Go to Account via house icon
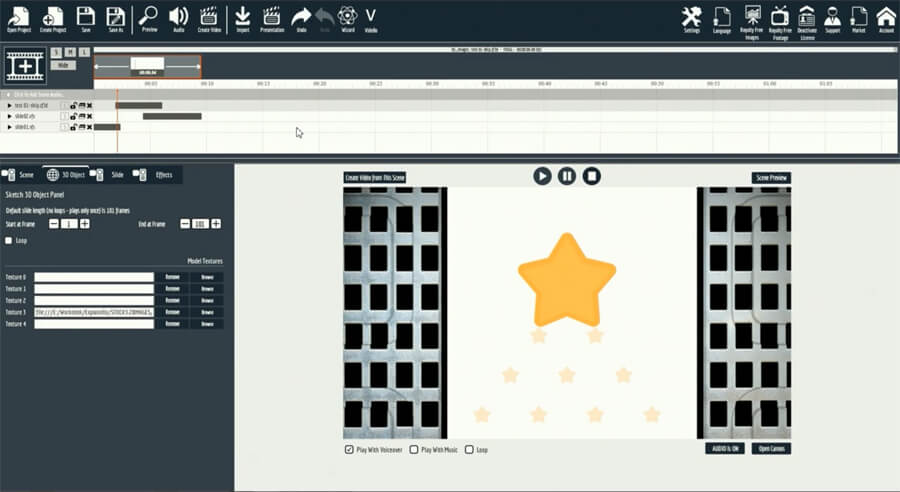The width and height of the screenshot is (900, 492). tap(886, 20)
